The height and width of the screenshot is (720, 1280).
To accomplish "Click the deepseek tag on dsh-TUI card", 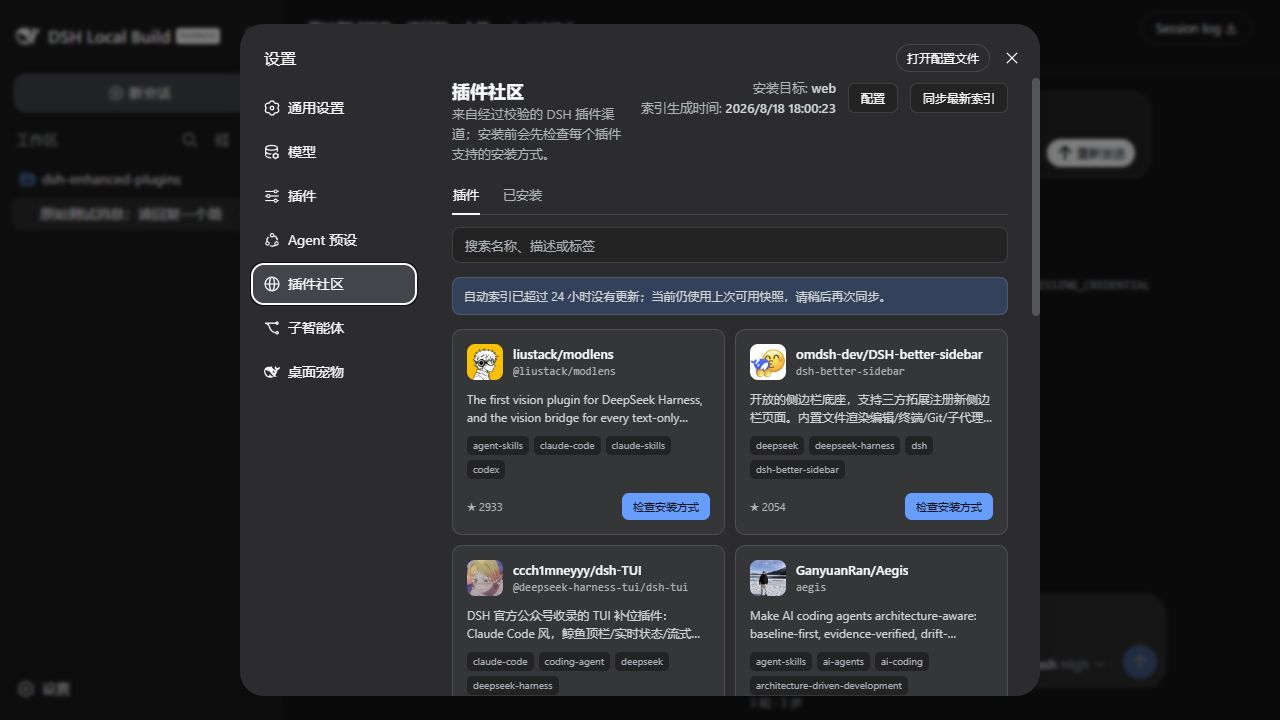I will (642, 661).
